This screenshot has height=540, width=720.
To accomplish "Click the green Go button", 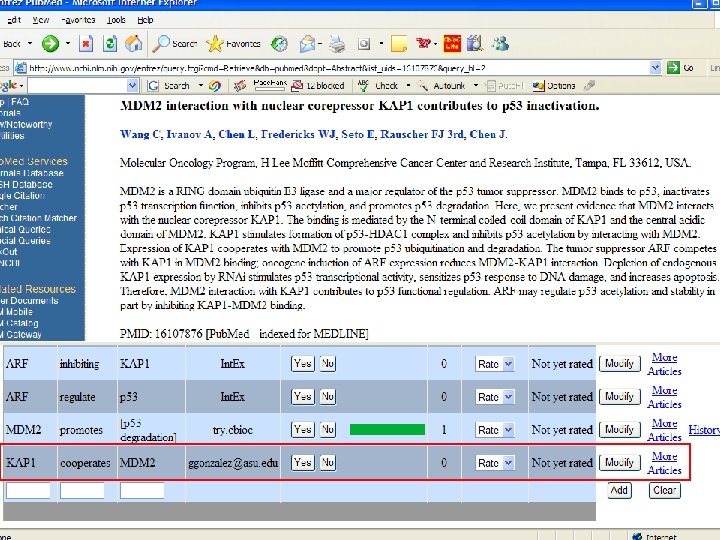I will pyautogui.click(x=681, y=68).
